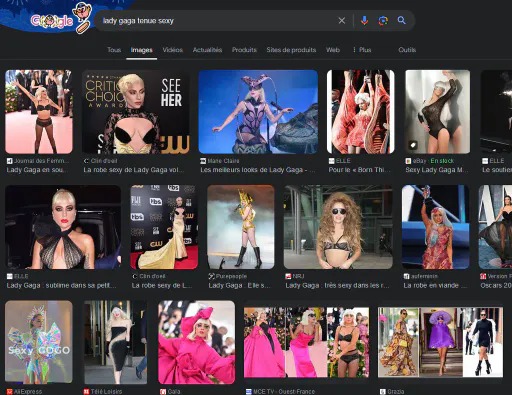
Task: Open the Google doodle logo
Action: (x=60, y=19)
